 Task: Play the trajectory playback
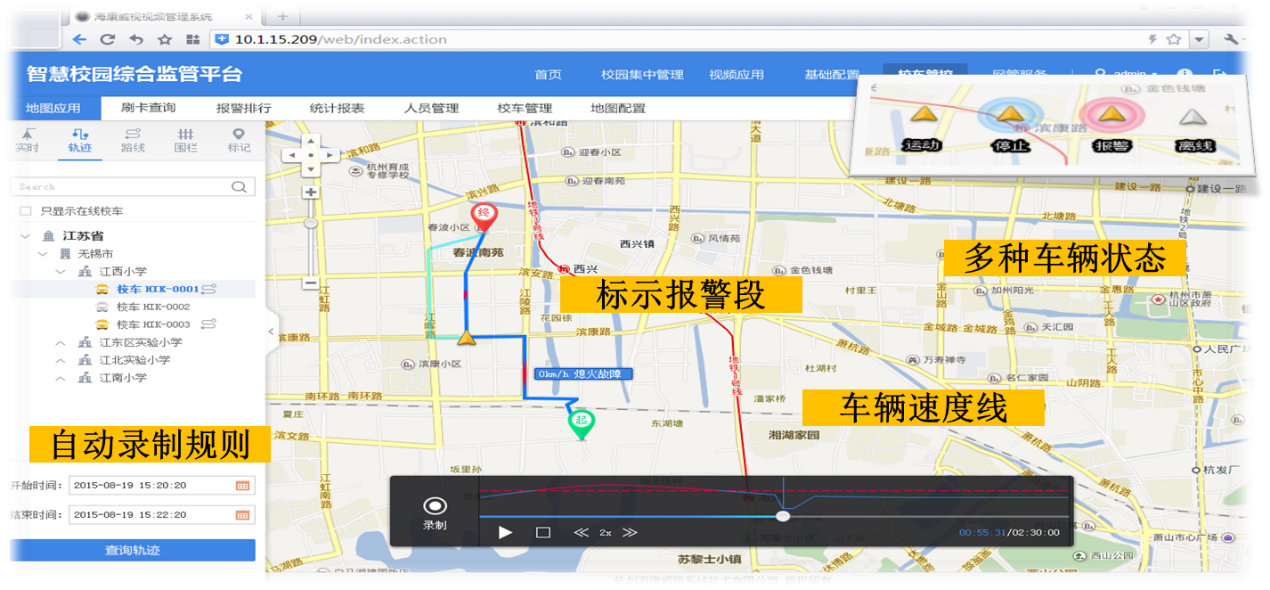pyautogui.click(x=506, y=532)
